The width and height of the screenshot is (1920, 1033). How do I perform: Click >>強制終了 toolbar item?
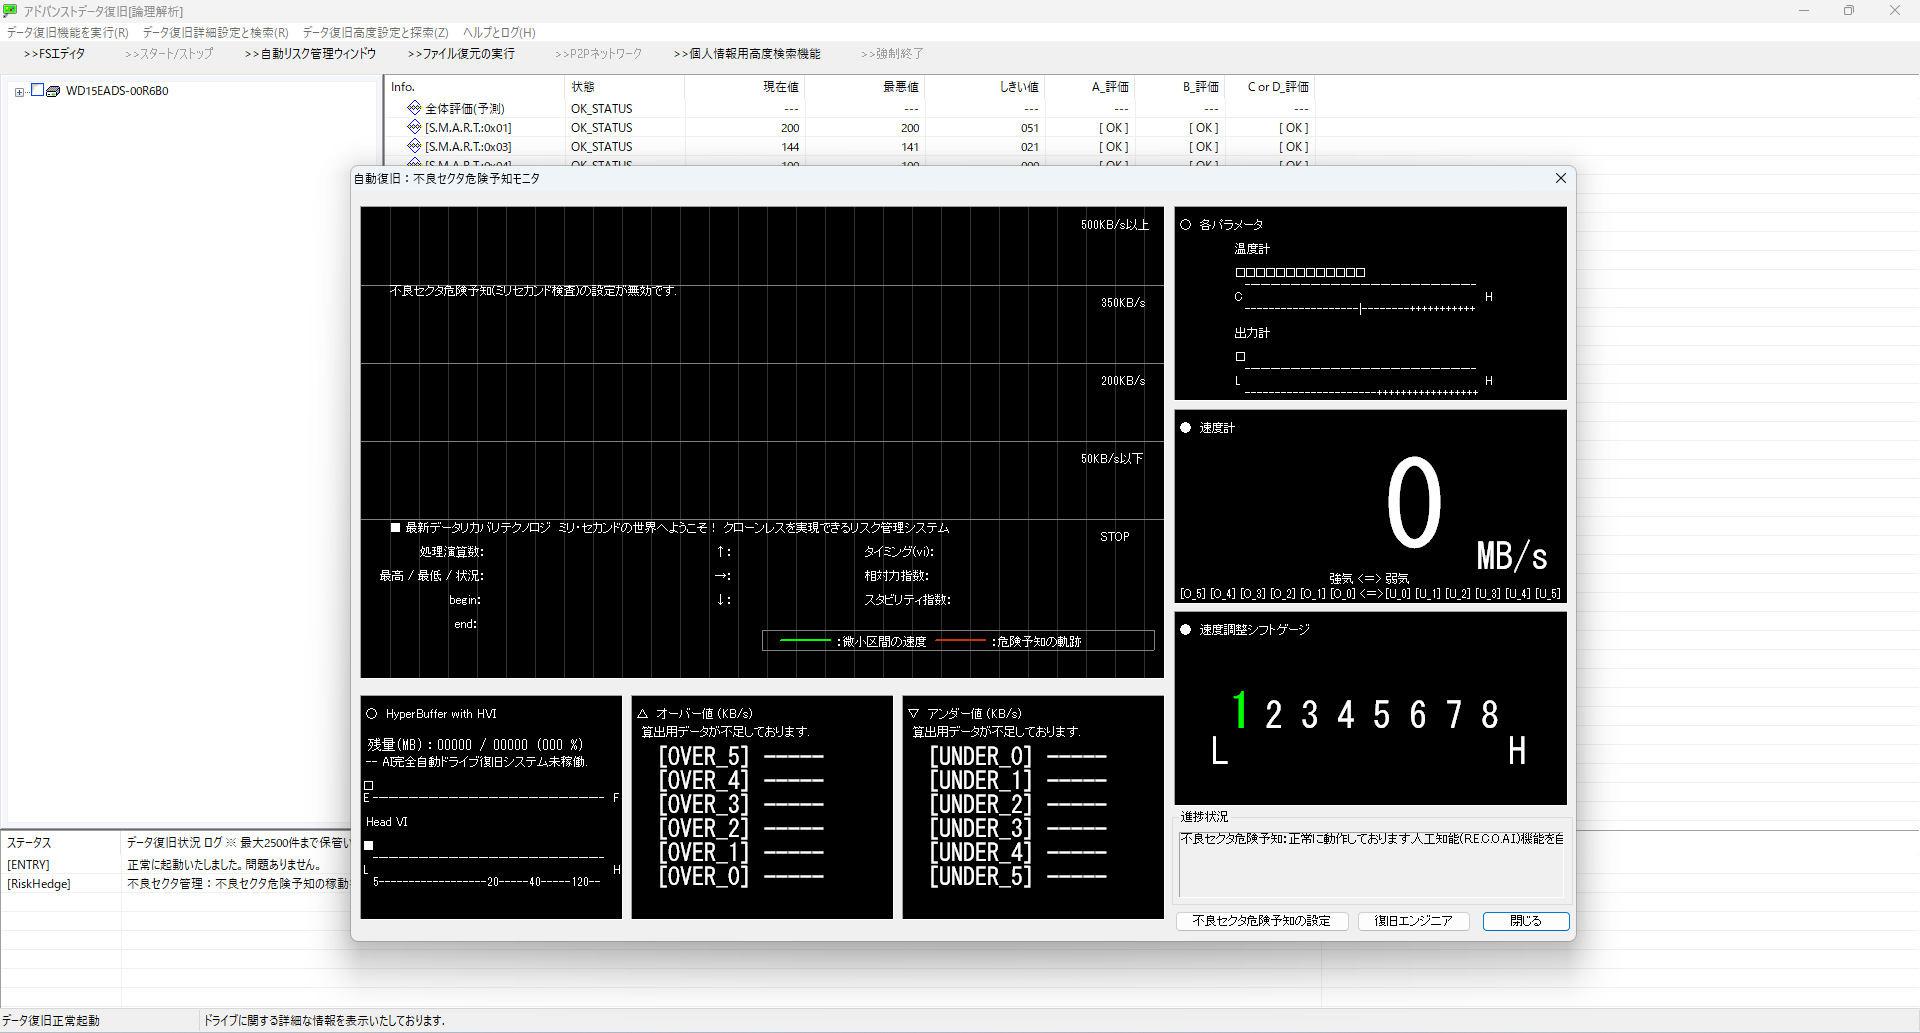(892, 54)
